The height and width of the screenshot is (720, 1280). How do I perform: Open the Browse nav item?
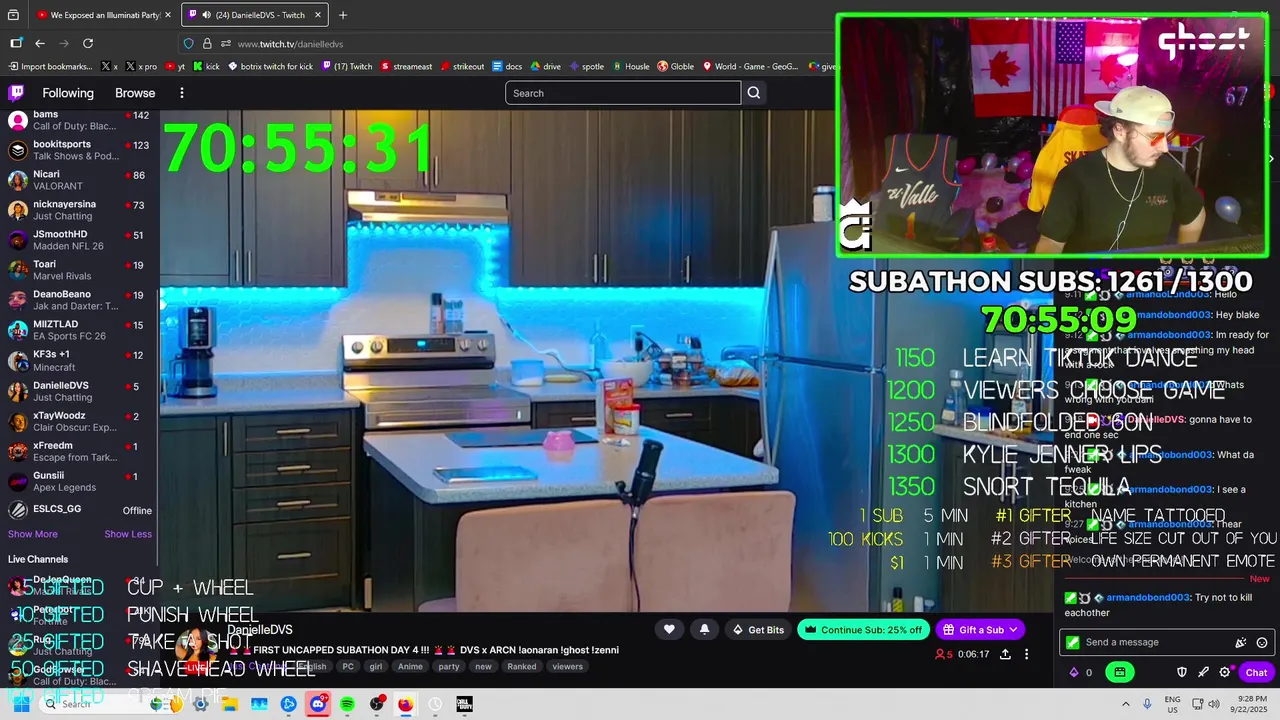(135, 93)
